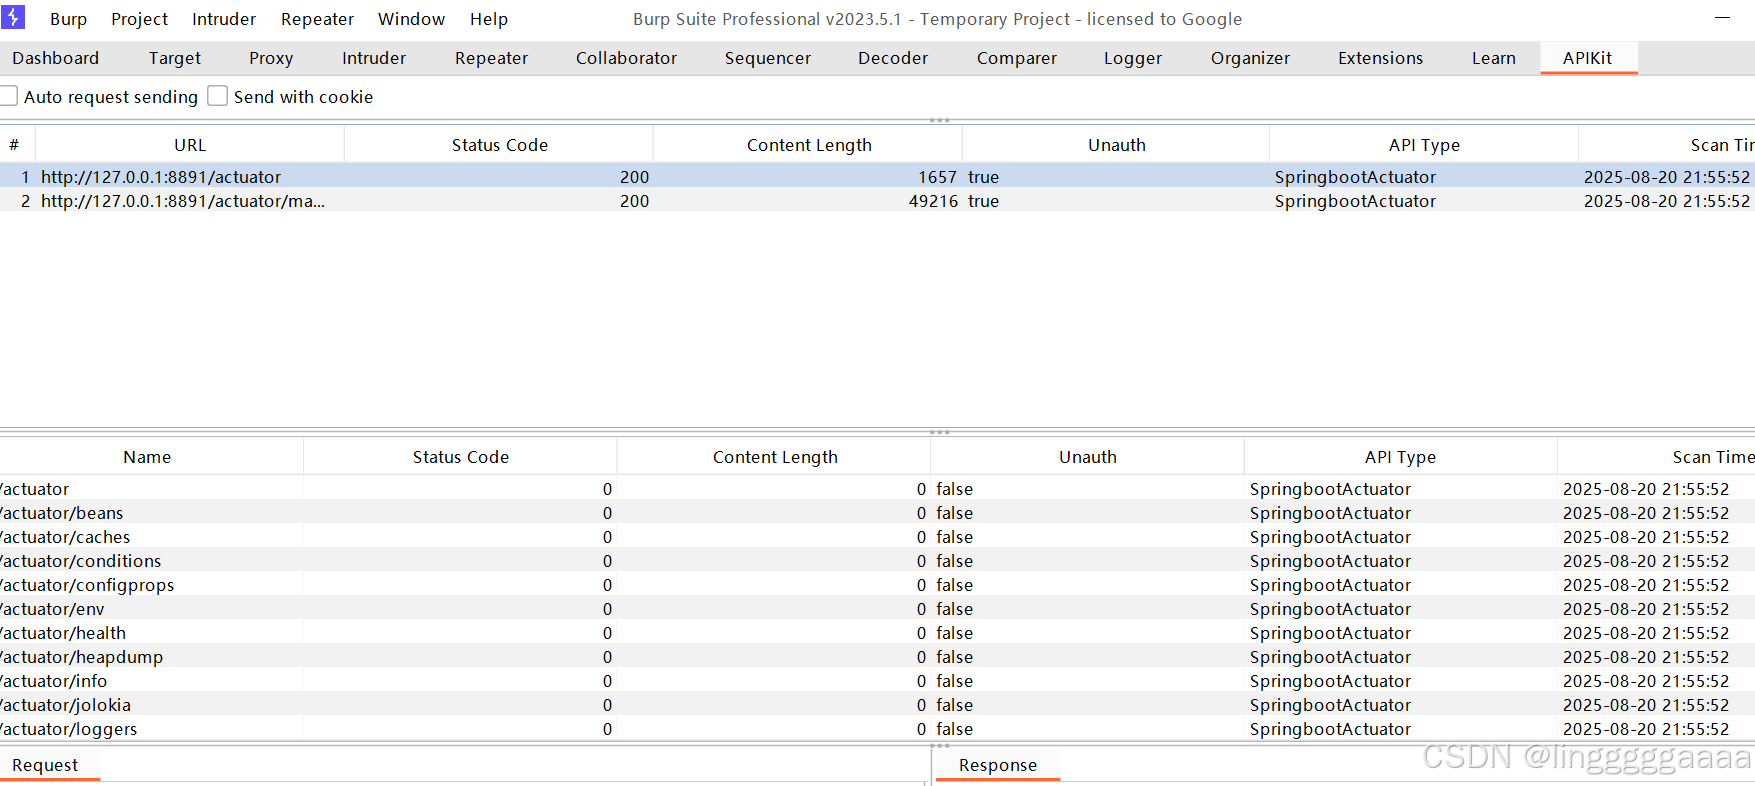
Task: Open the Learn tab
Action: click(1493, 58)
